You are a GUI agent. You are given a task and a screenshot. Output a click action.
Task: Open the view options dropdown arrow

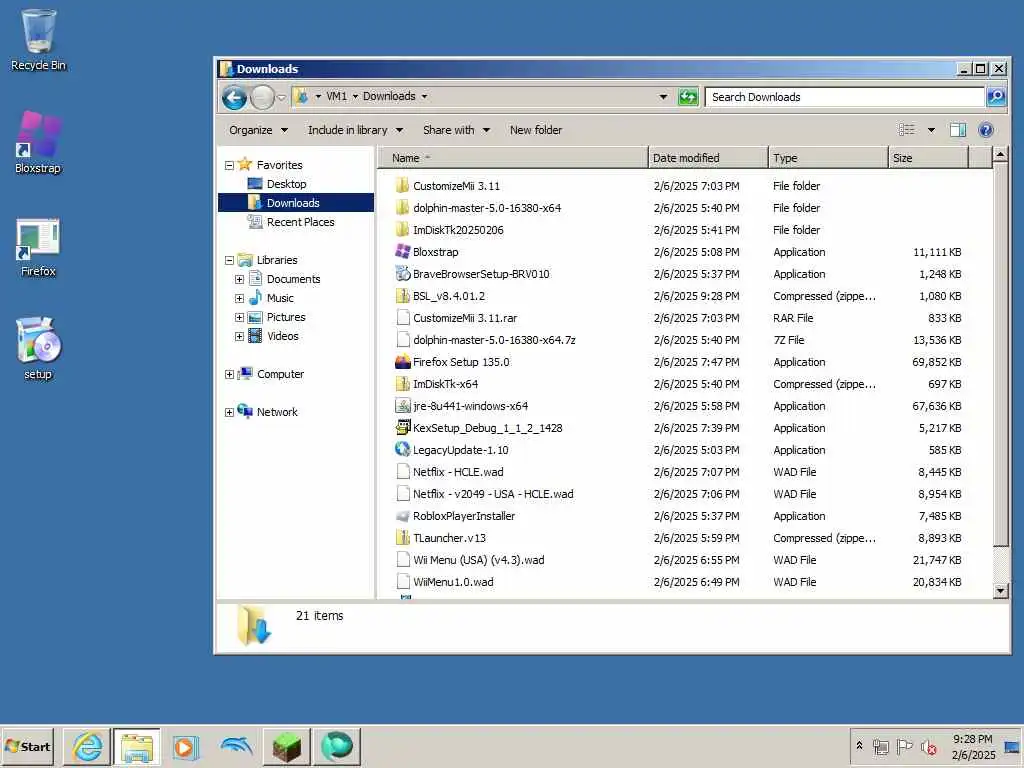[931, 130]
